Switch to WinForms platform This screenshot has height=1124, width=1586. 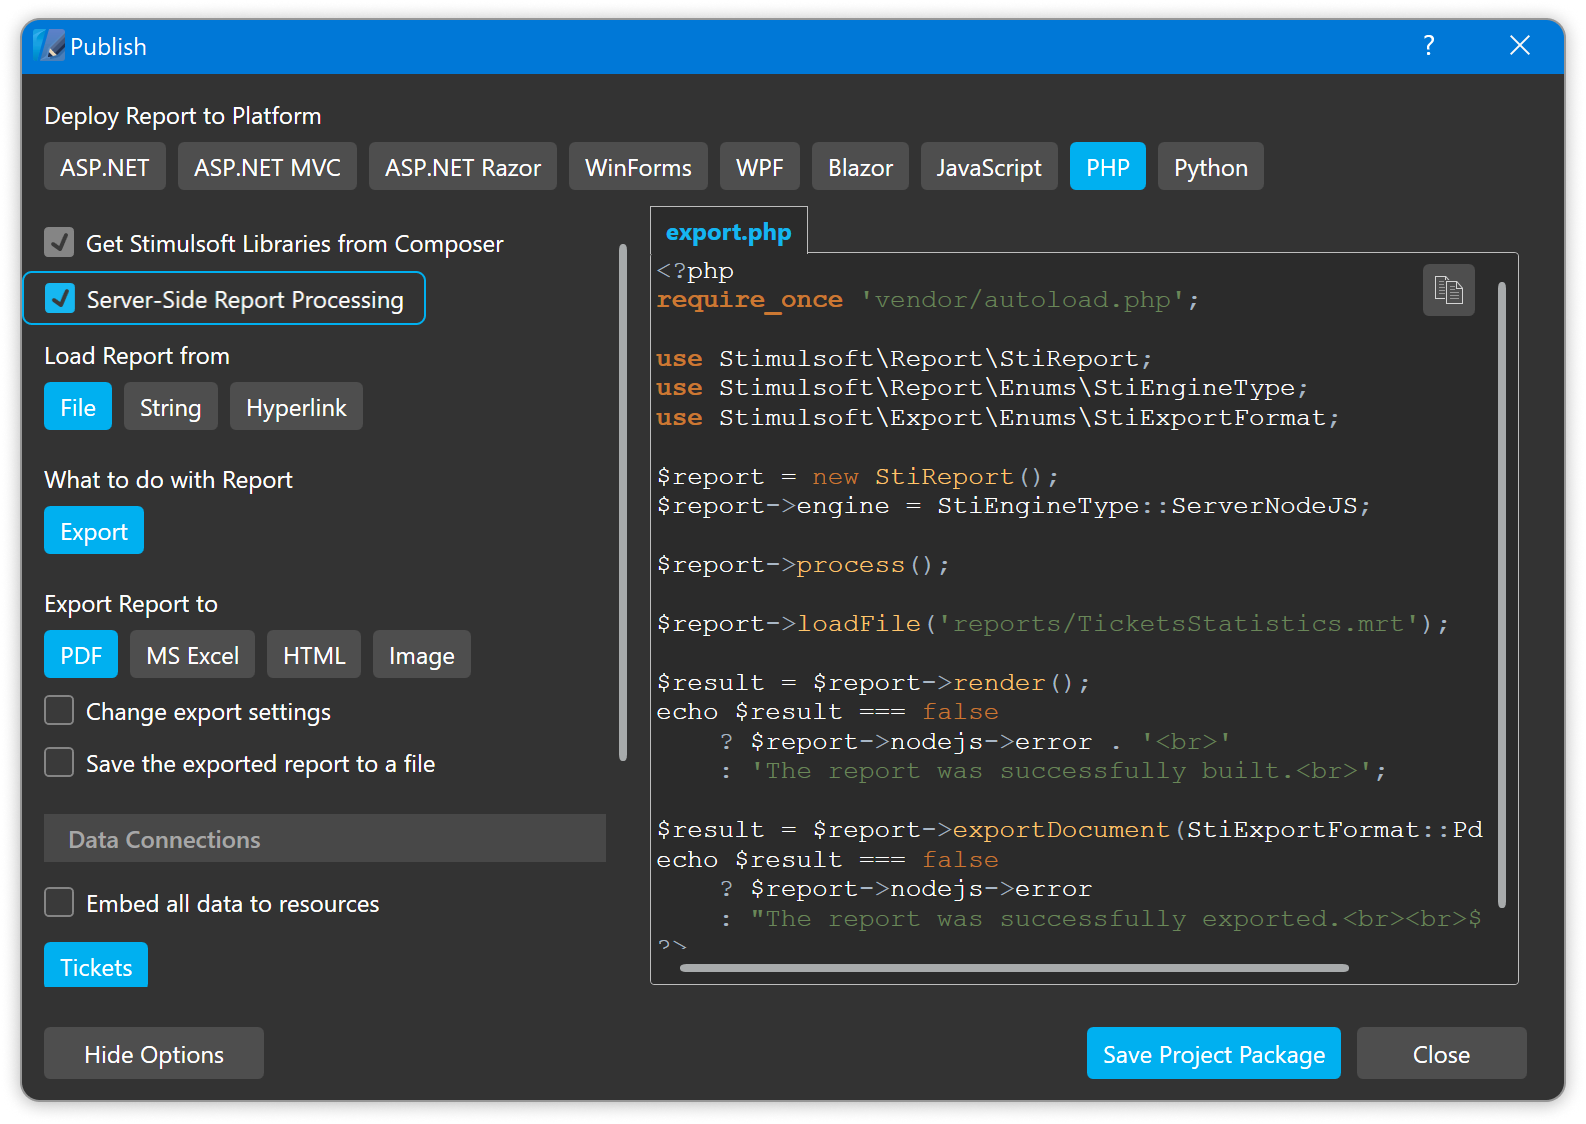pyautogui.click(x=638, y=167)
